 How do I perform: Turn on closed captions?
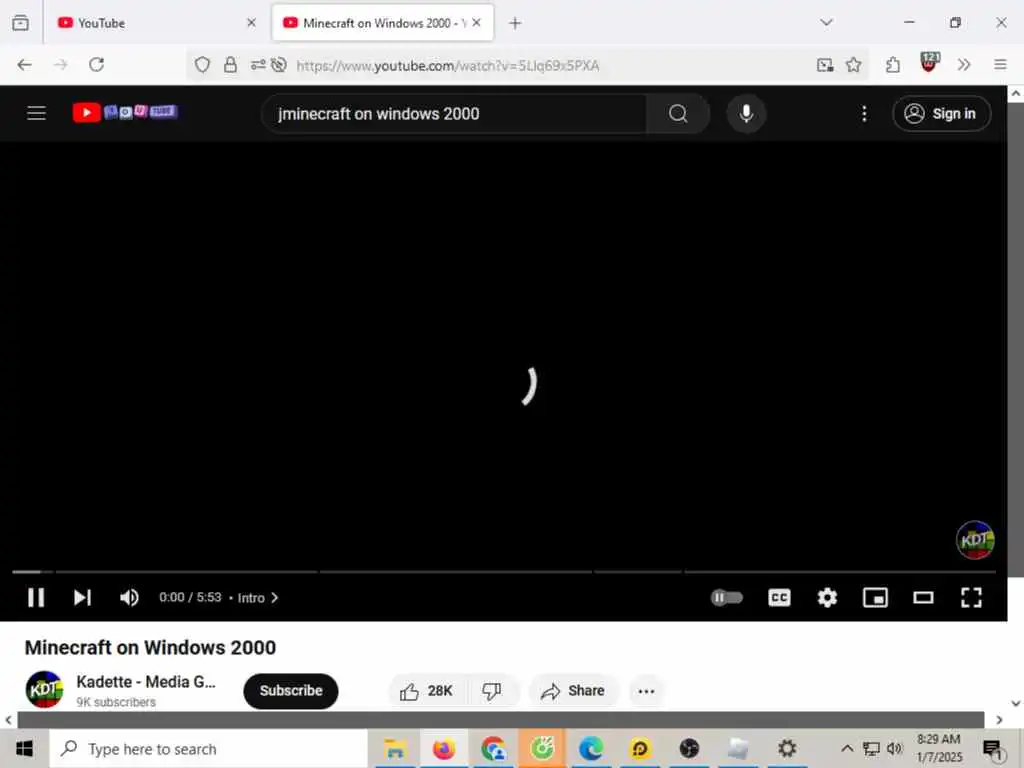779,598
